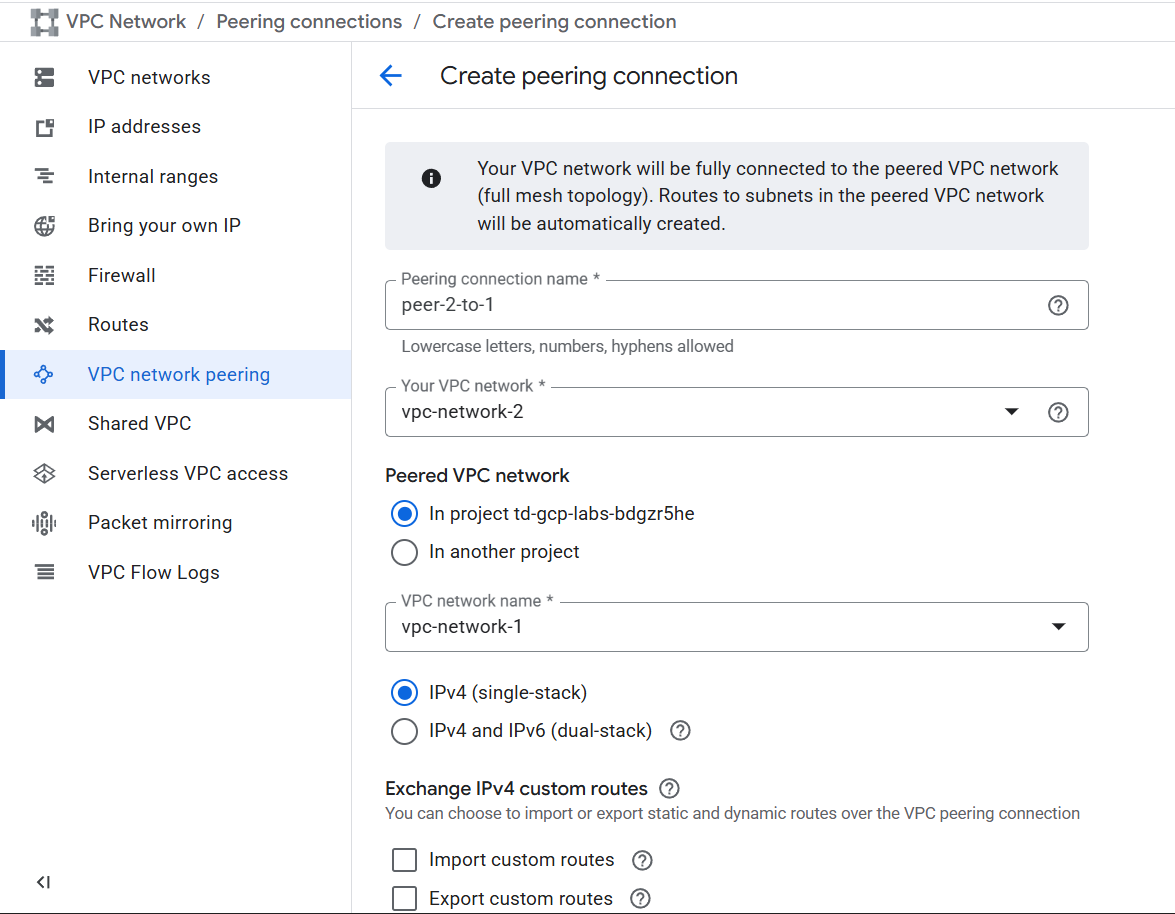Enable Import custom routes checkbox
This screenshot has width=1175, height=914.
(x=404, y=860)
